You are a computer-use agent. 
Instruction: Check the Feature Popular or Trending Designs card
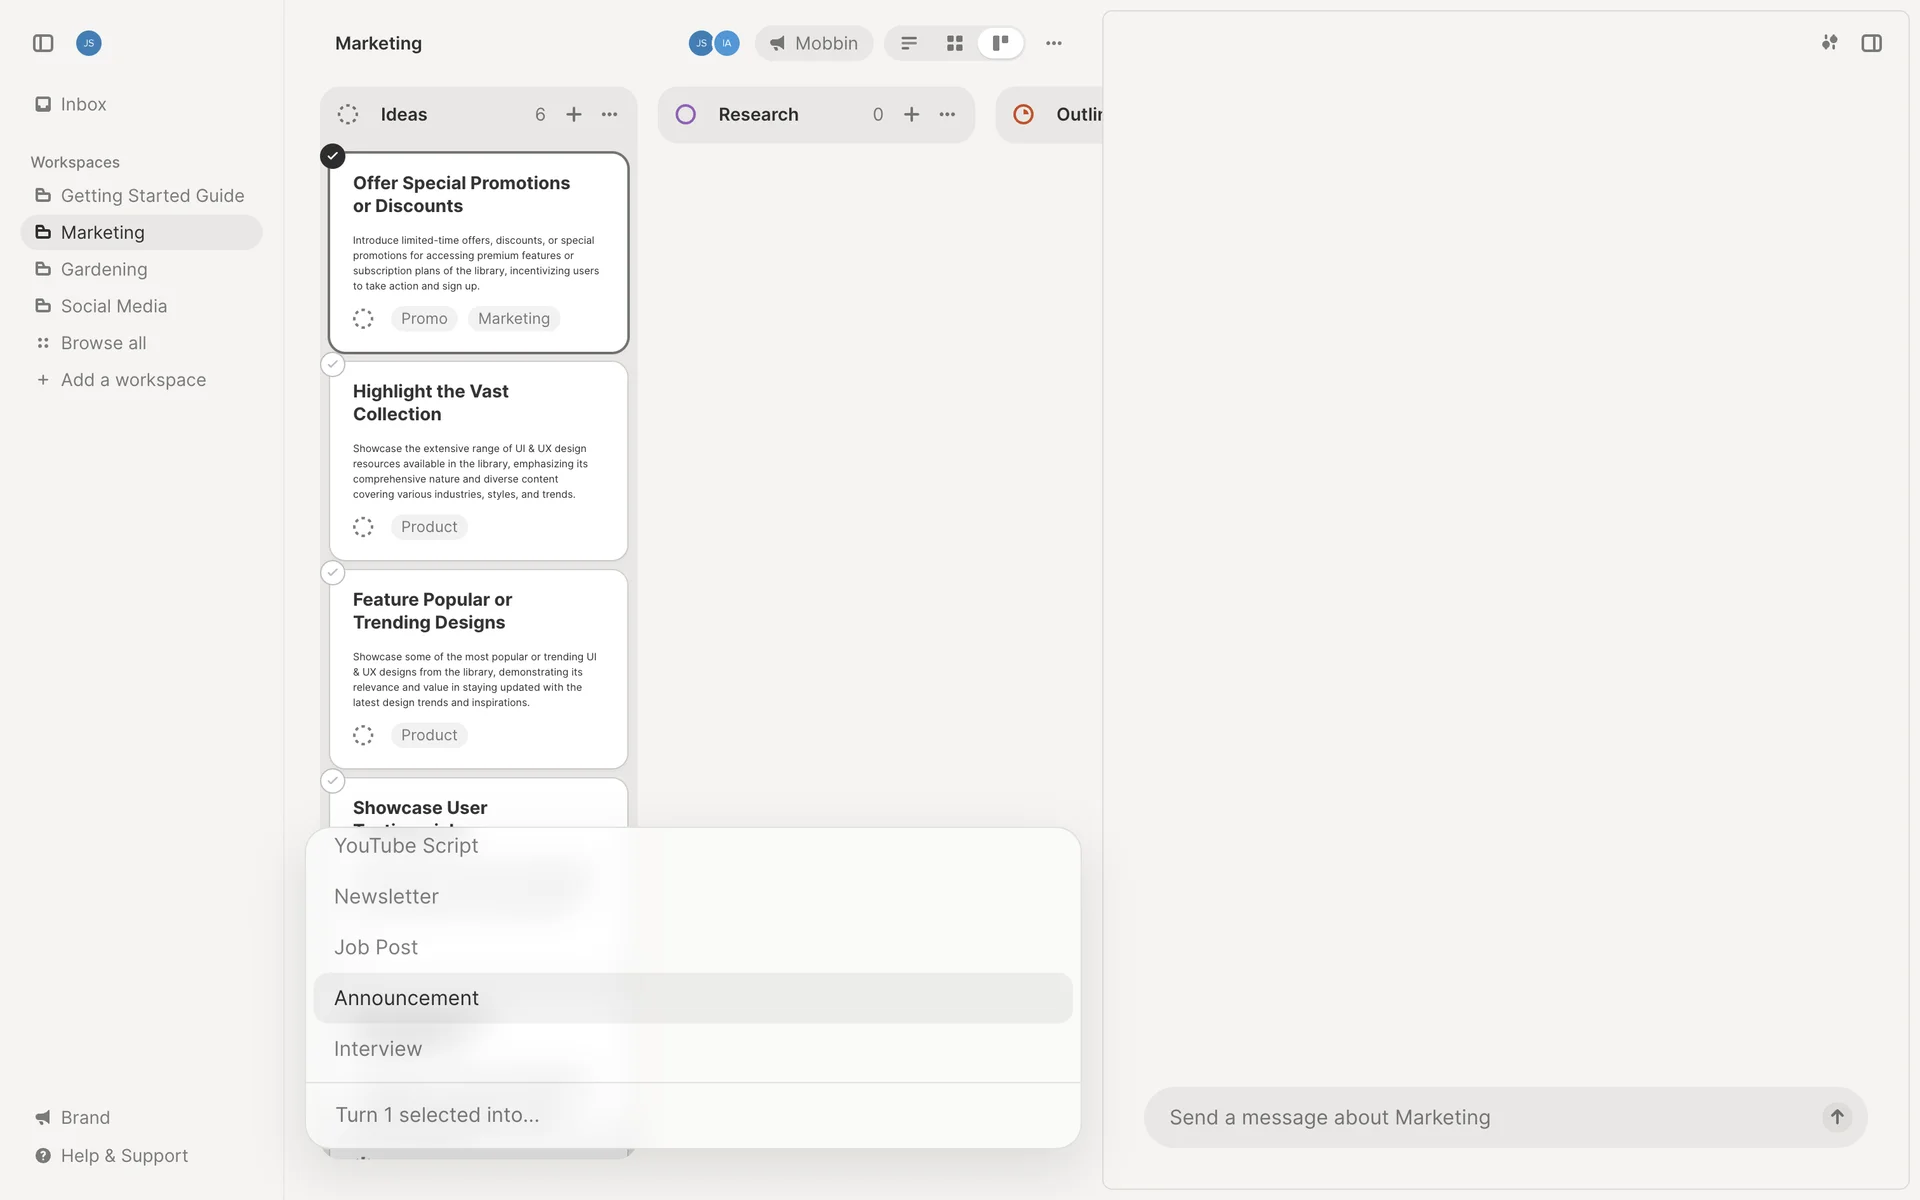(333, 573)
